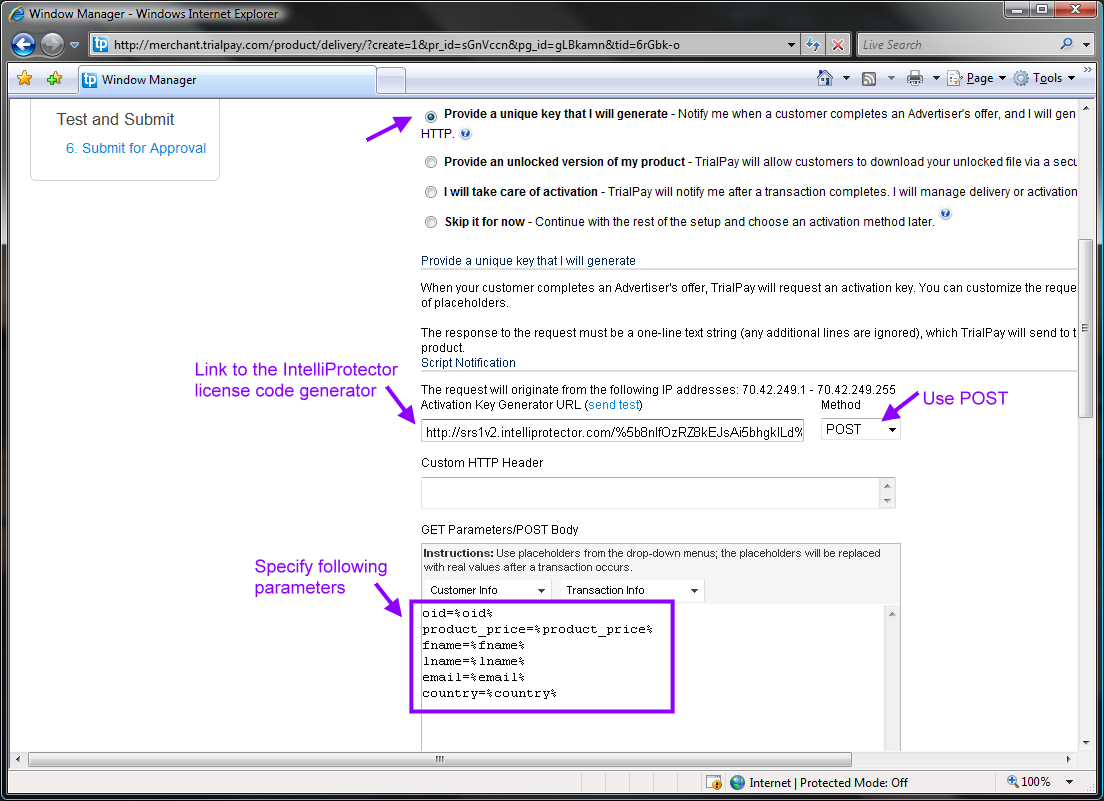Open the Method POST dropdown
The height and width of the screenshot is (801, 1104).
tap(860, 429)
